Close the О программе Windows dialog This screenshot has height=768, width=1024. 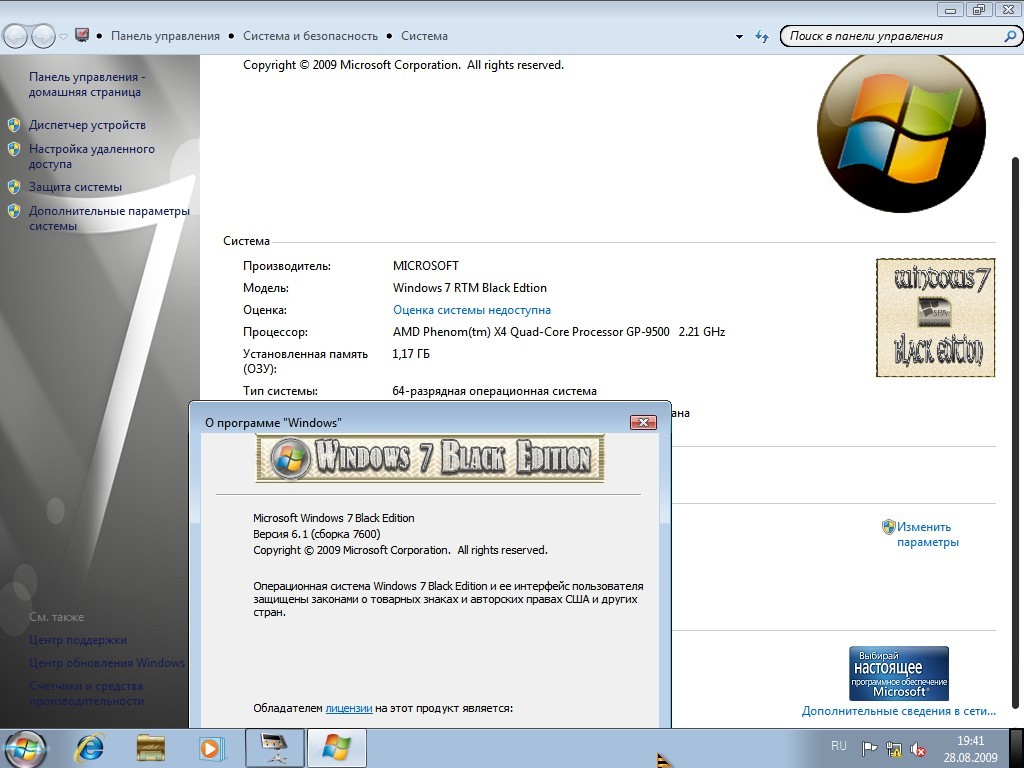(643, 423)
